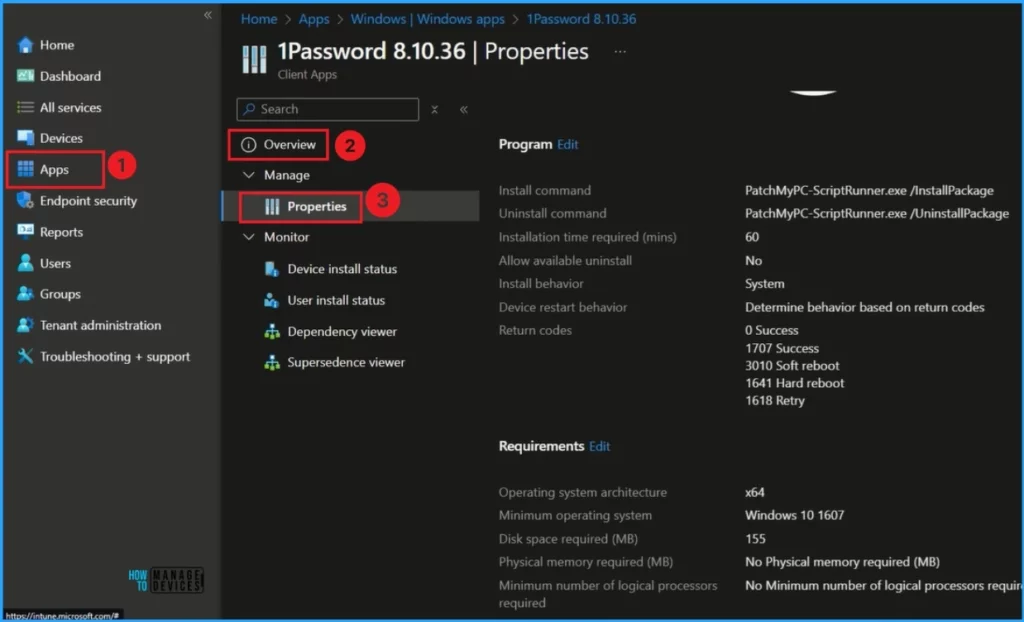Collapse the resource menu pane

pos(464,110)
